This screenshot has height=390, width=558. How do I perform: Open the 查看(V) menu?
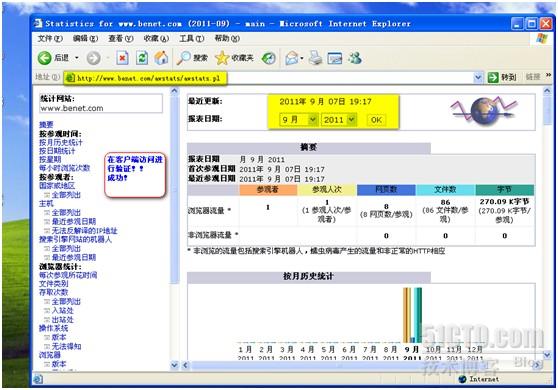(x=121, y=38)
